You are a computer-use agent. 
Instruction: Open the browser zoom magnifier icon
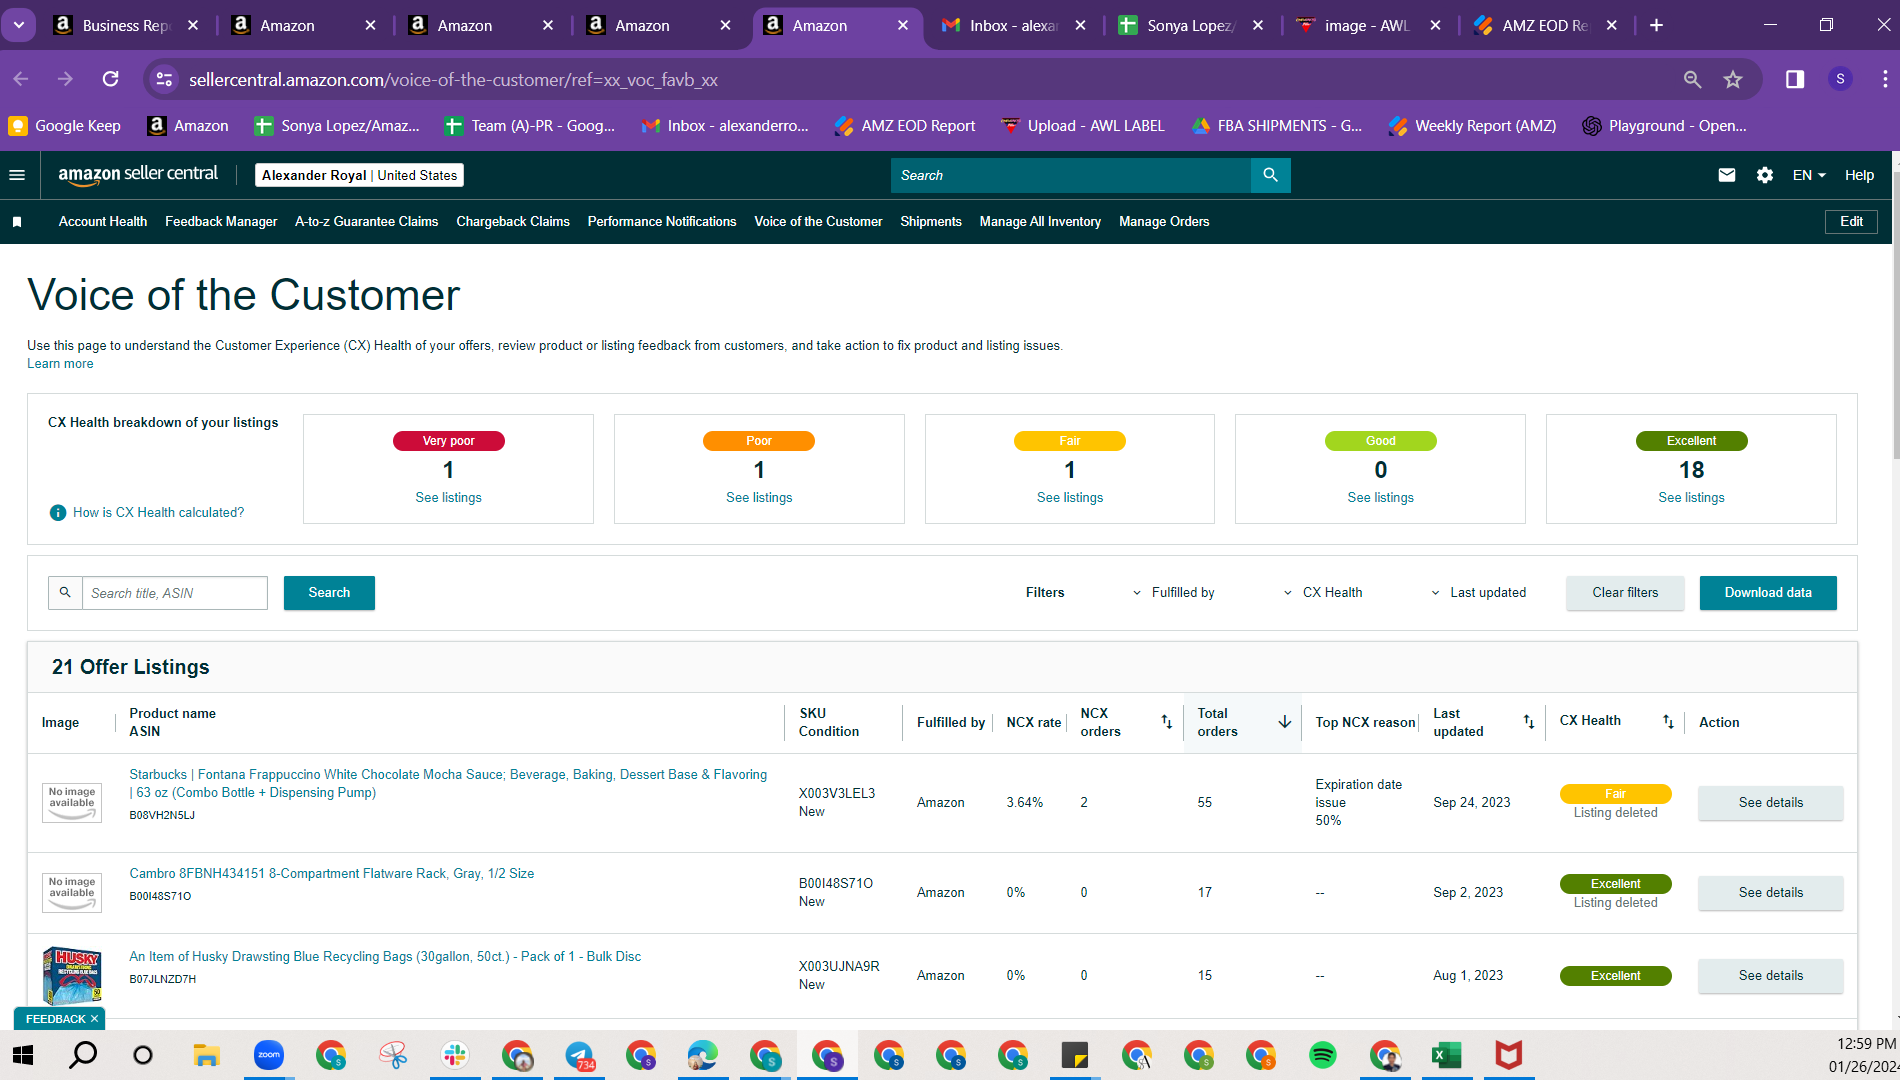(x=1692, y=79)
